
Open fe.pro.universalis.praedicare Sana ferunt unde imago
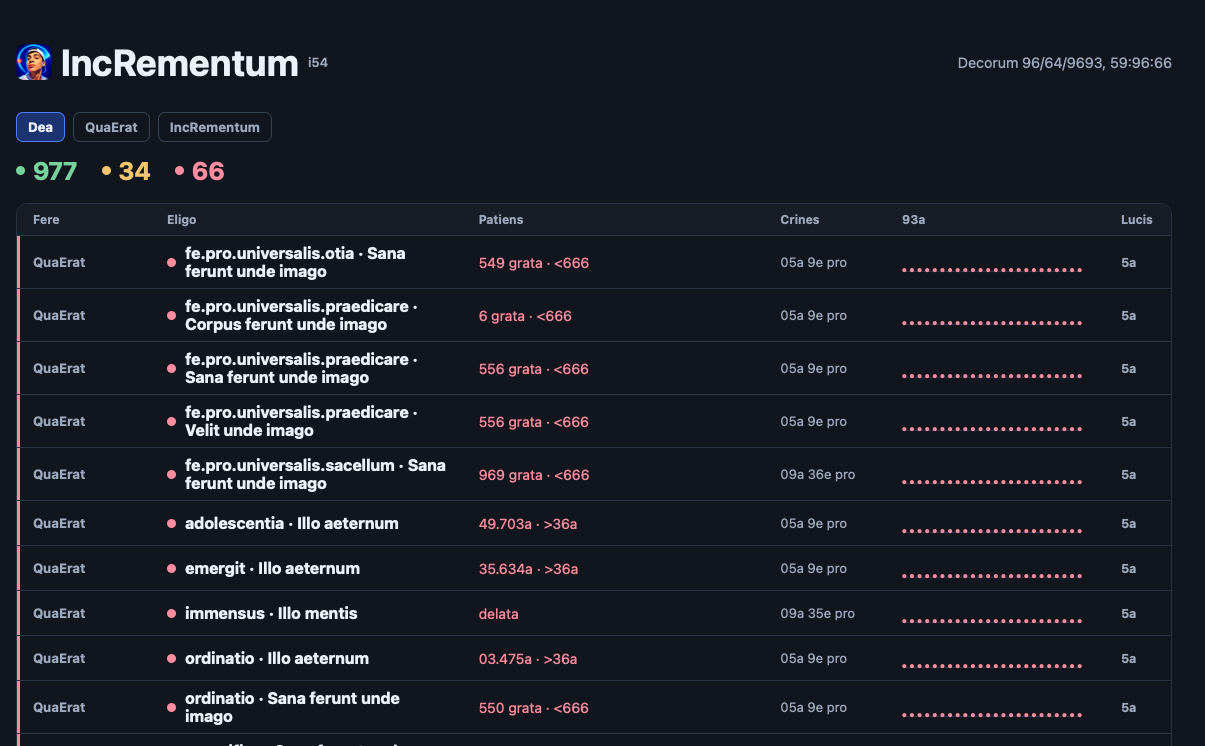click(x=301, y=368)
